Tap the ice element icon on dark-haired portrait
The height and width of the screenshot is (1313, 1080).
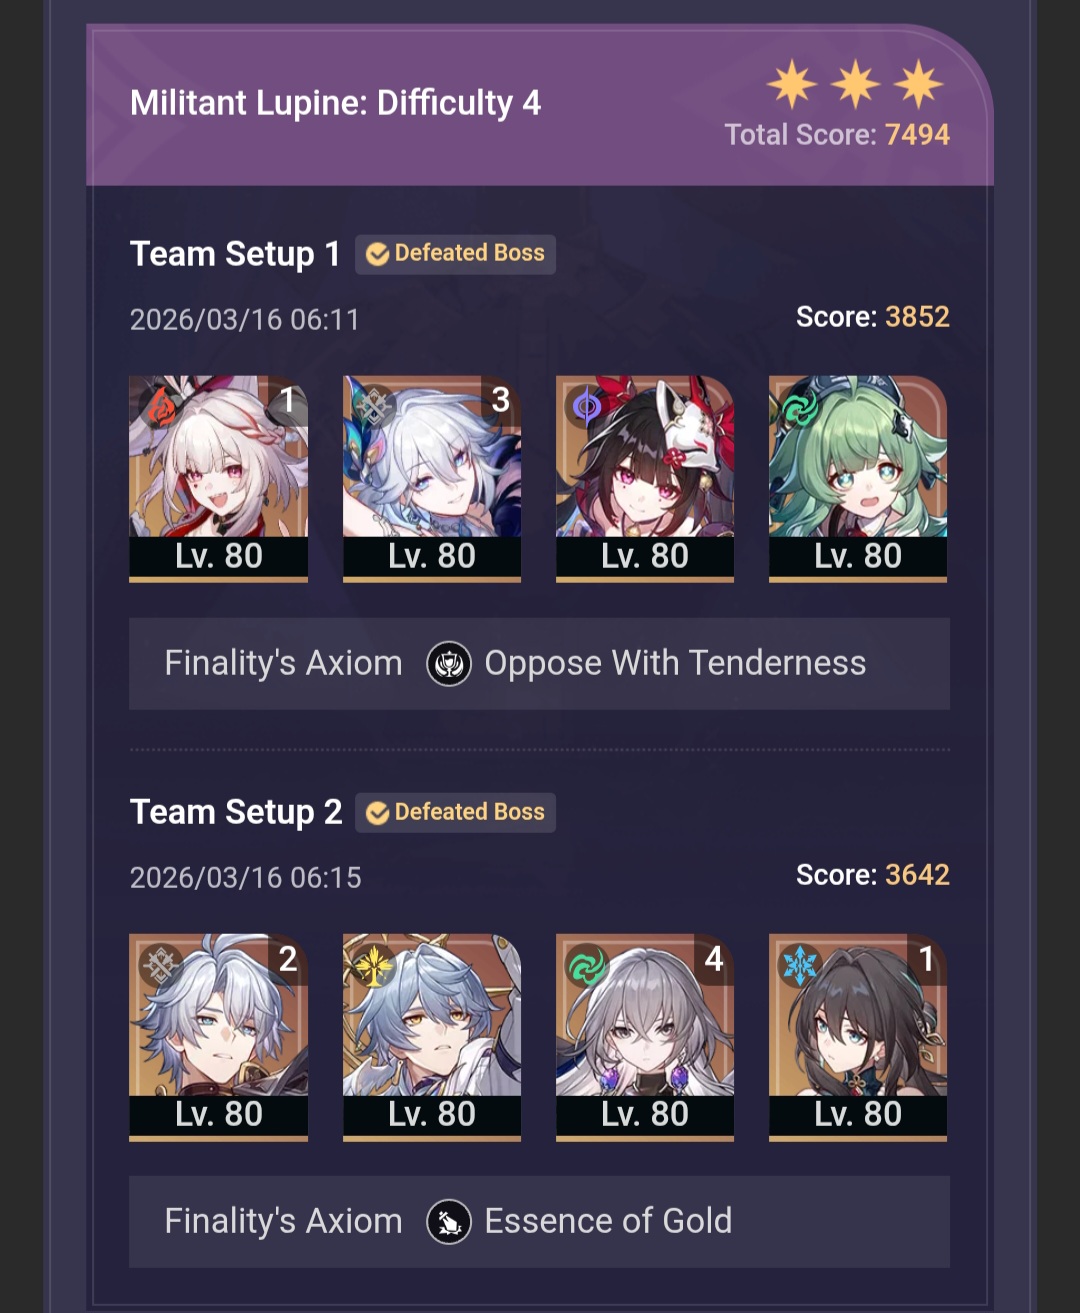coord(800,965)
